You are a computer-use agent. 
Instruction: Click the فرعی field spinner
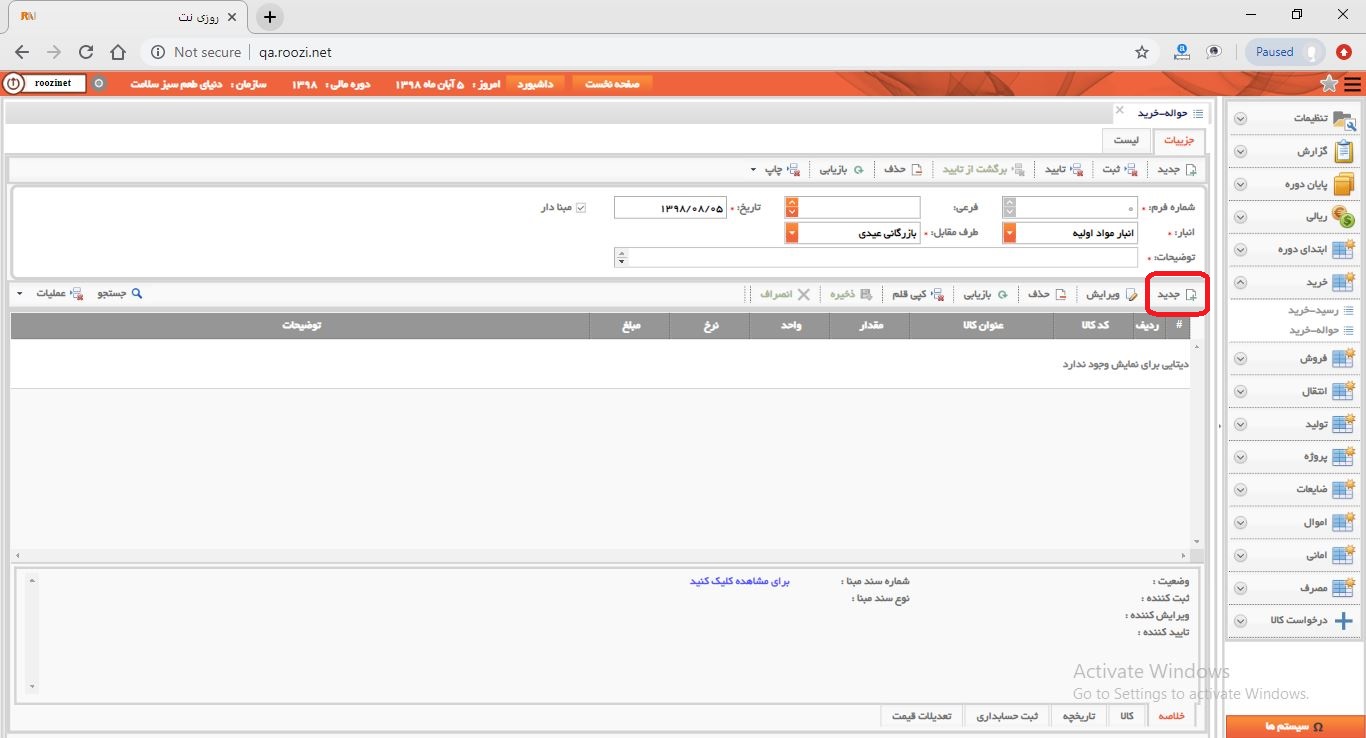(792, 207)
